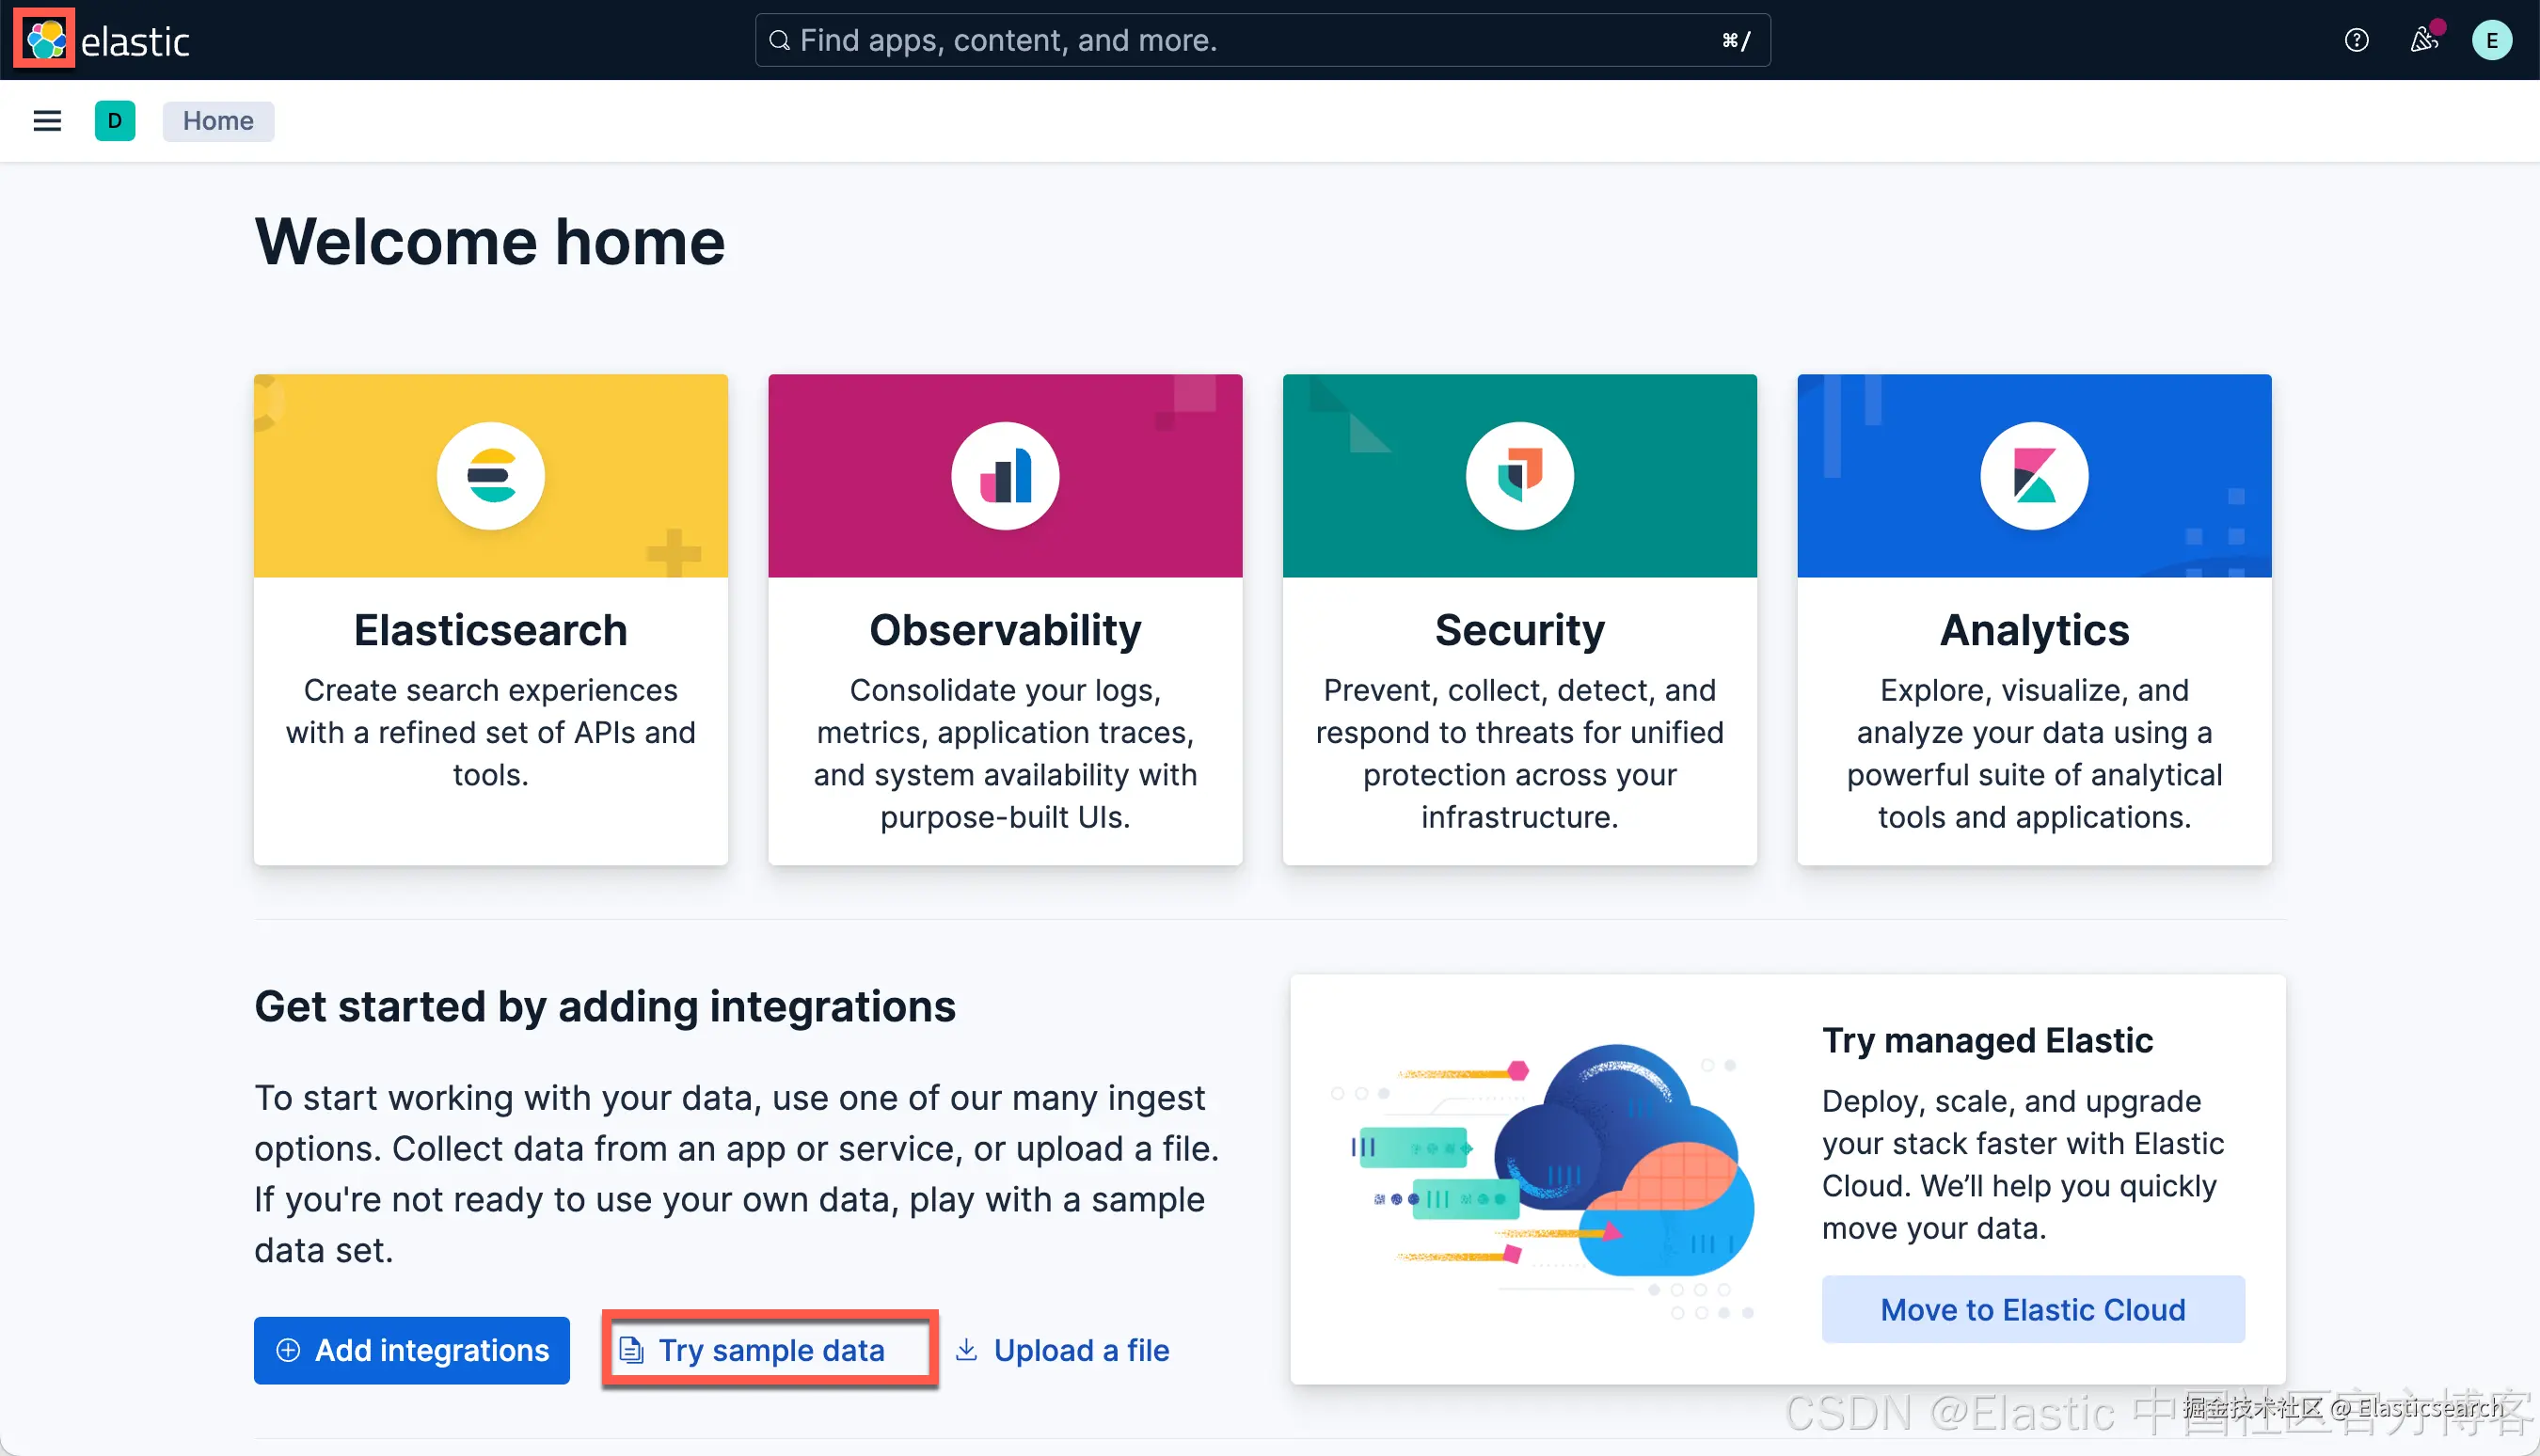Open the E user account avatar
This screenshot has width=2540, height=1456.
click(2491, 40)
